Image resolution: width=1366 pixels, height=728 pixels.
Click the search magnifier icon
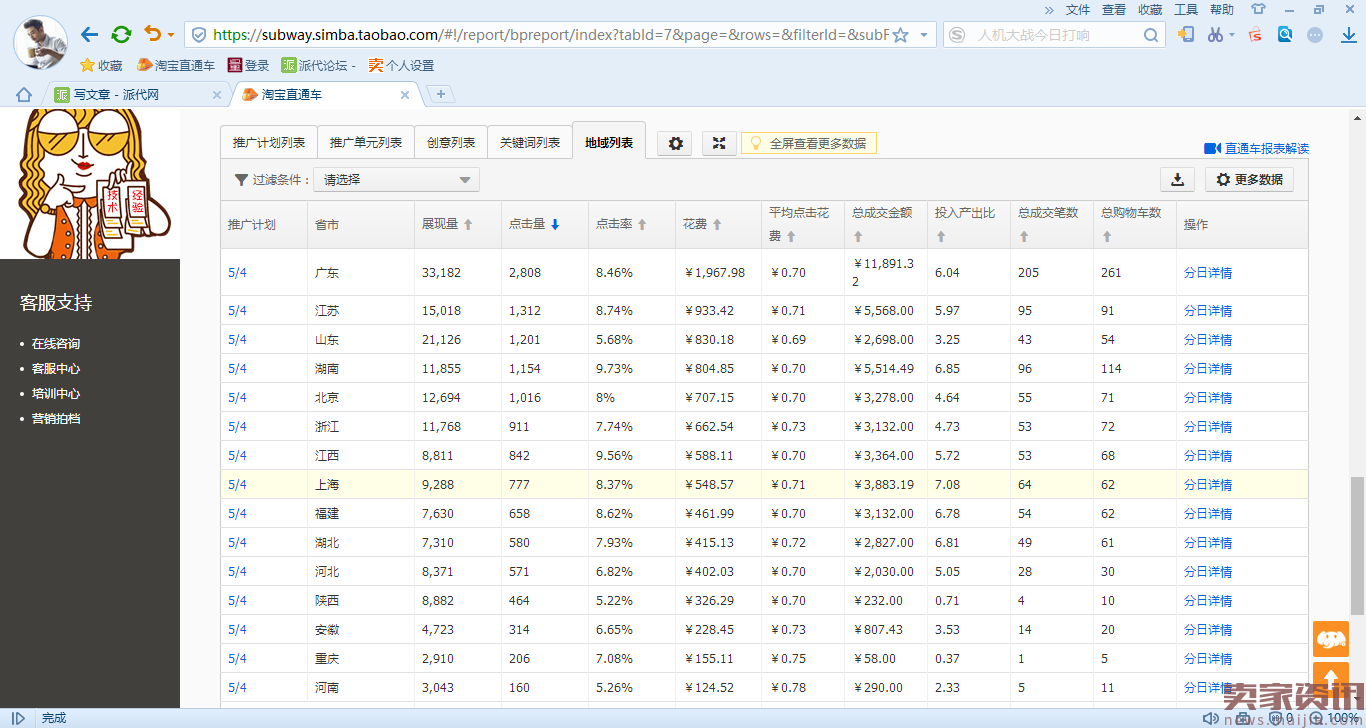pos(1152,35)
